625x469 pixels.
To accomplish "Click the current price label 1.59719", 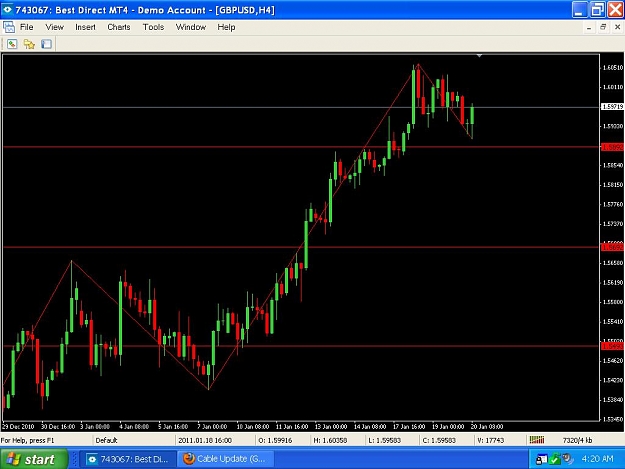I will coord(612,107).
